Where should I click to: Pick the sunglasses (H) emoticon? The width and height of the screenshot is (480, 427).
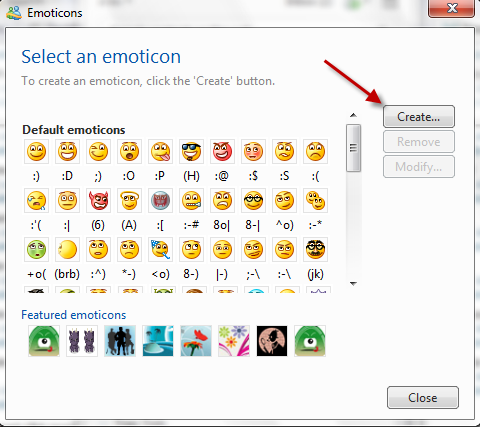191,151
